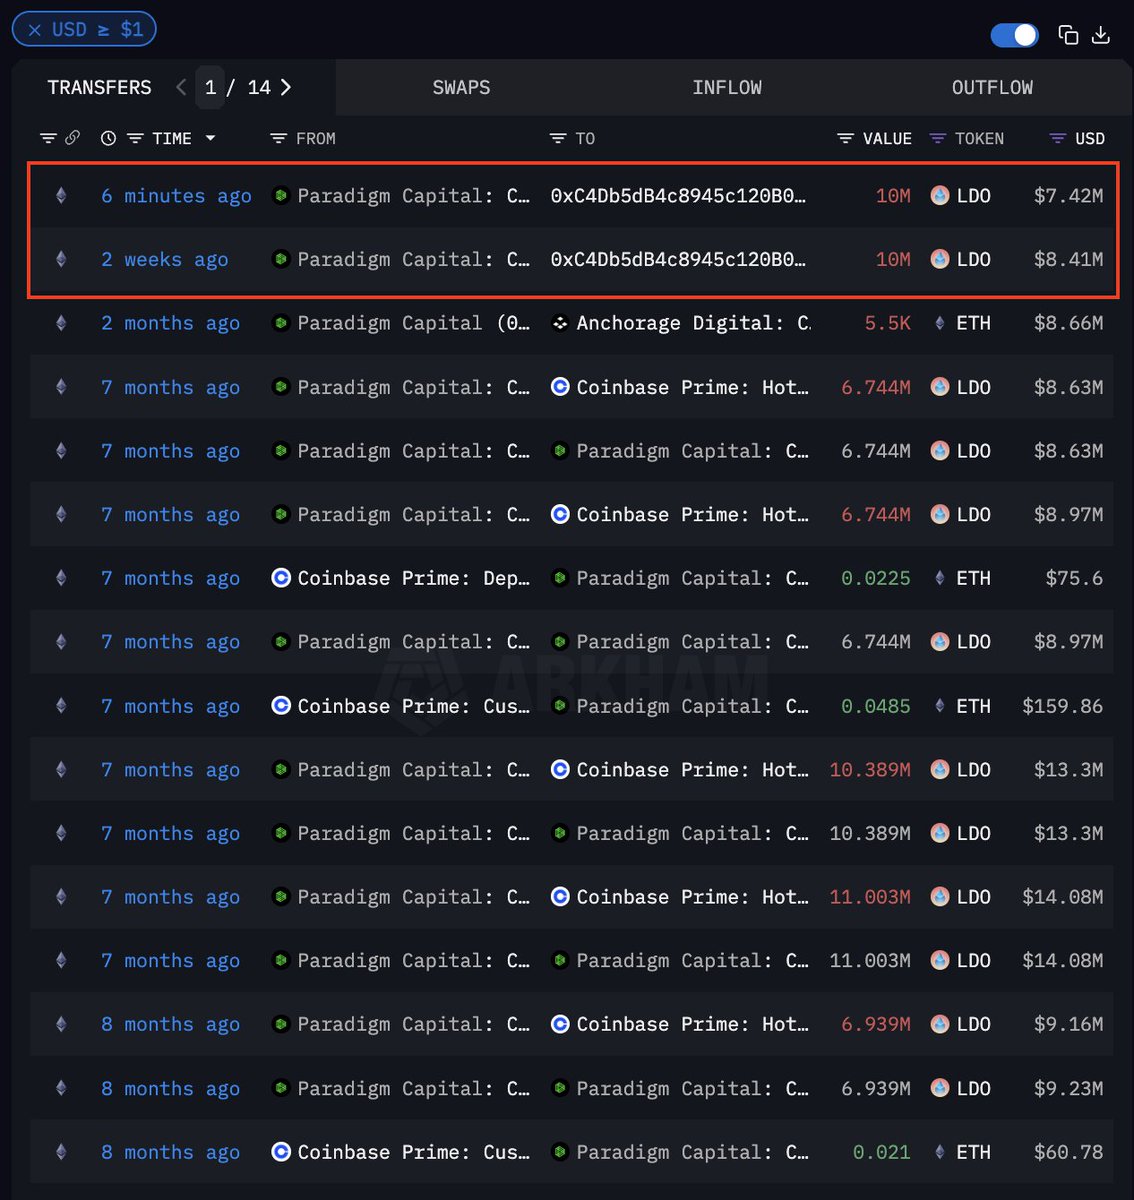Screen dimensions: 1134x1200
Task: Open the chain link filter icon
Action: pyautogui.click(x=72, y=138)
